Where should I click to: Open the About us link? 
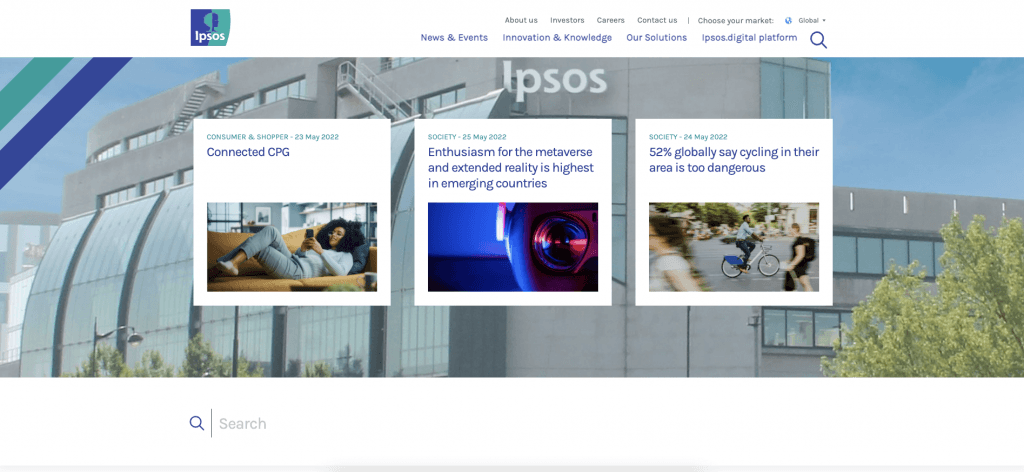pyautogui.click(x=521, y=20)
